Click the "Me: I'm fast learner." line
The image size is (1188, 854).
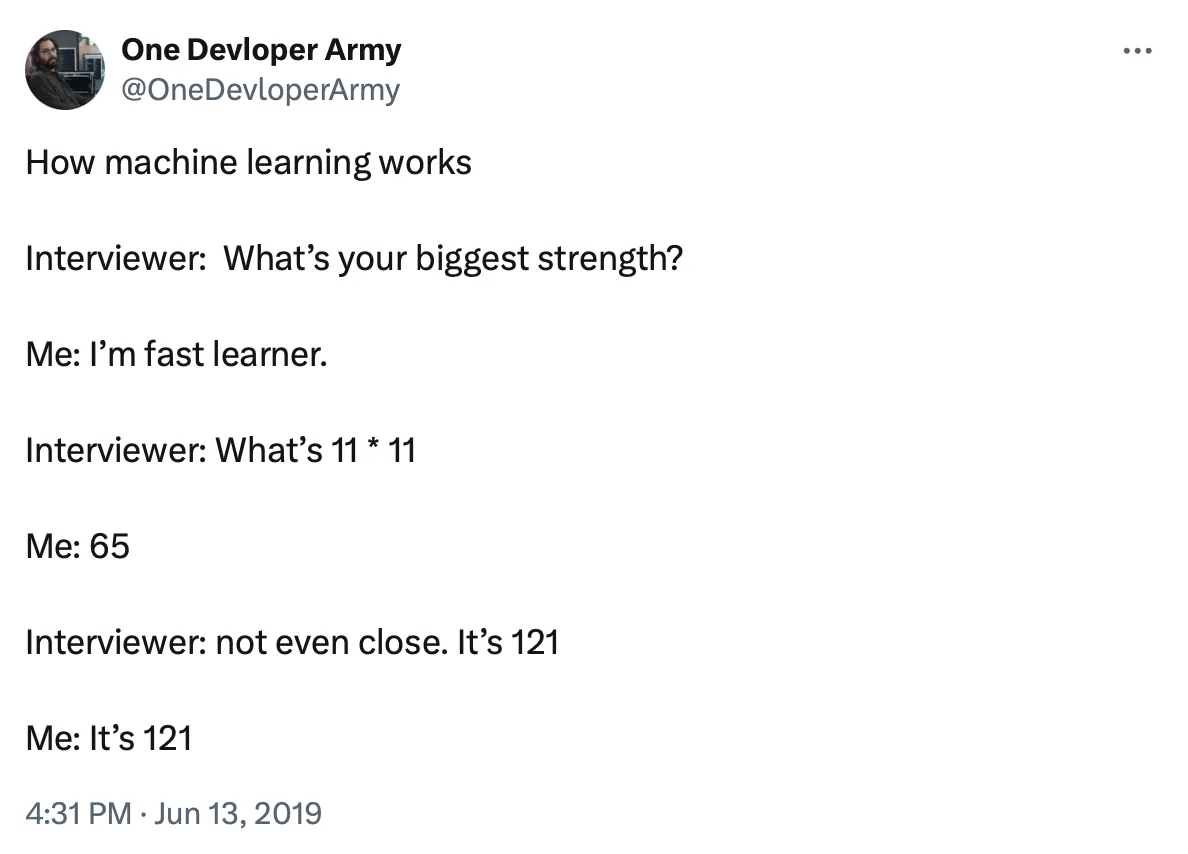176,354
